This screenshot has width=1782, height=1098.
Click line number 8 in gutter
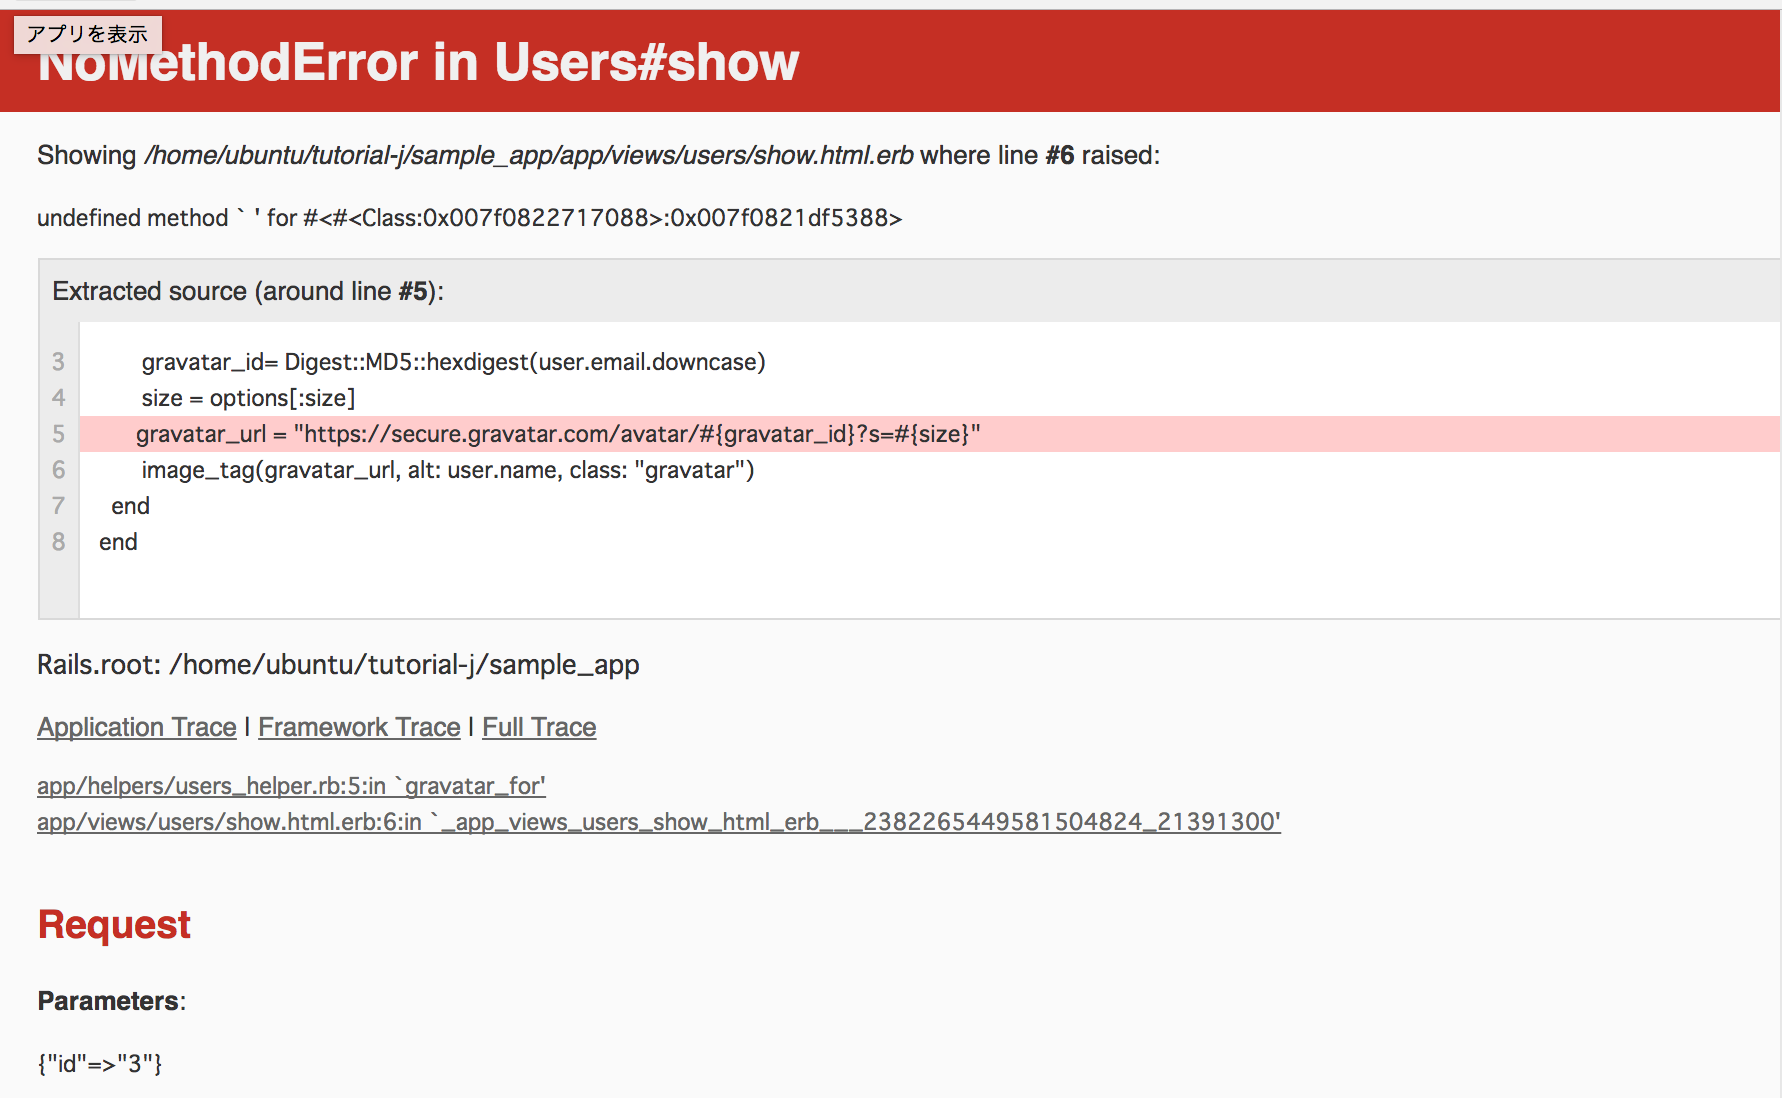(x=58, y=542)
